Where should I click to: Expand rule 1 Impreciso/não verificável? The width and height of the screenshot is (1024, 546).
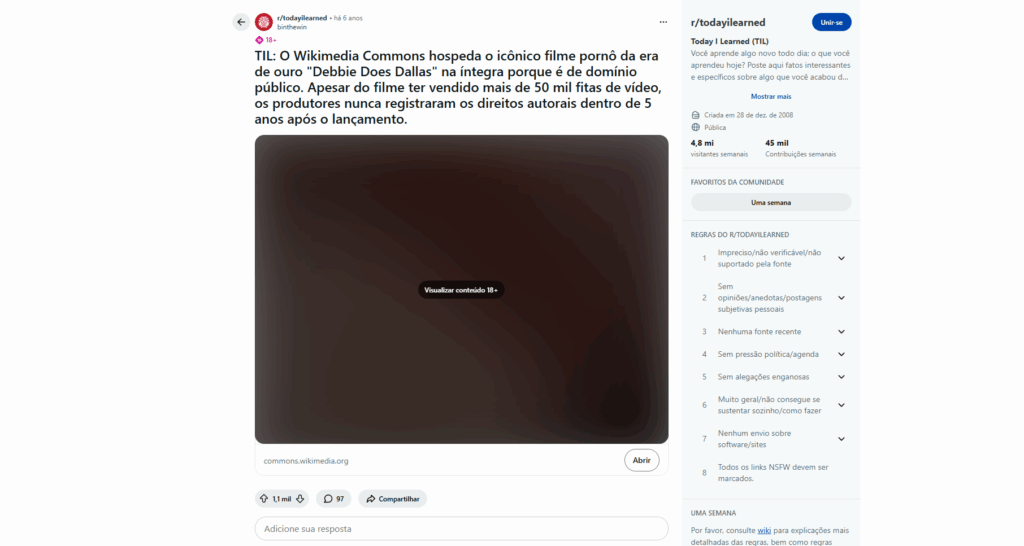coord(841,259)
